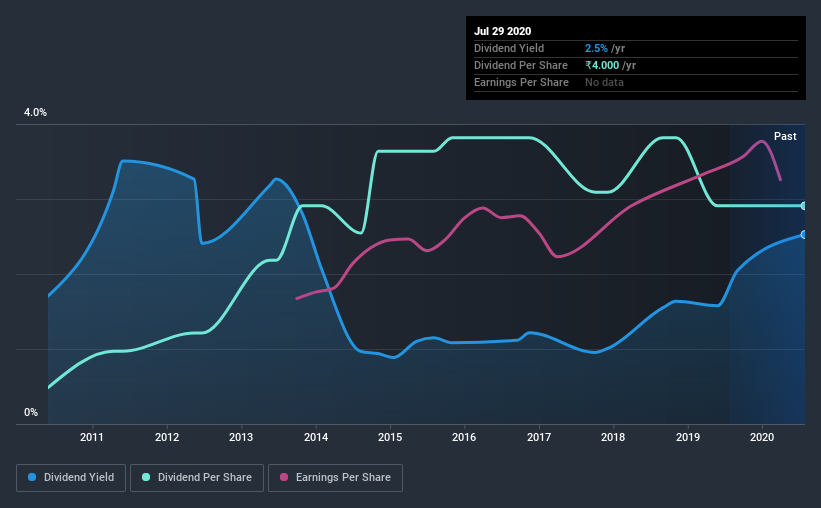The height and width of the screenshot is (508, 821).
Task: Click the No data earnings value
Action: pos(604,82)
